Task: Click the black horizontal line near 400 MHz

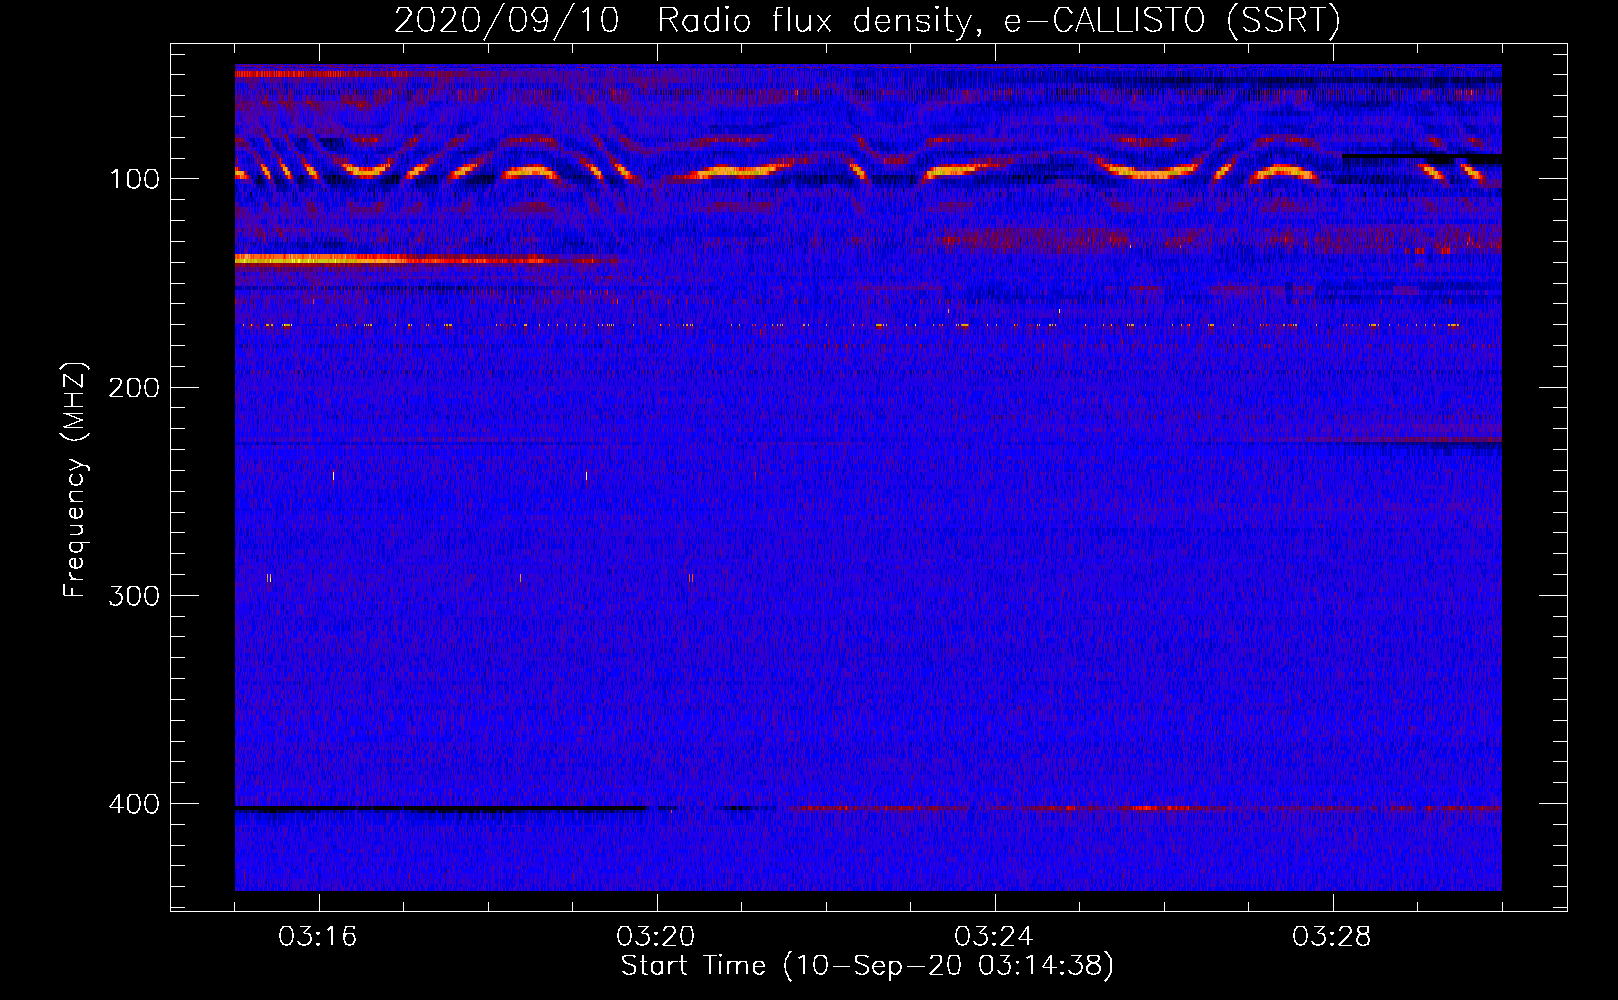Action: 440,808
